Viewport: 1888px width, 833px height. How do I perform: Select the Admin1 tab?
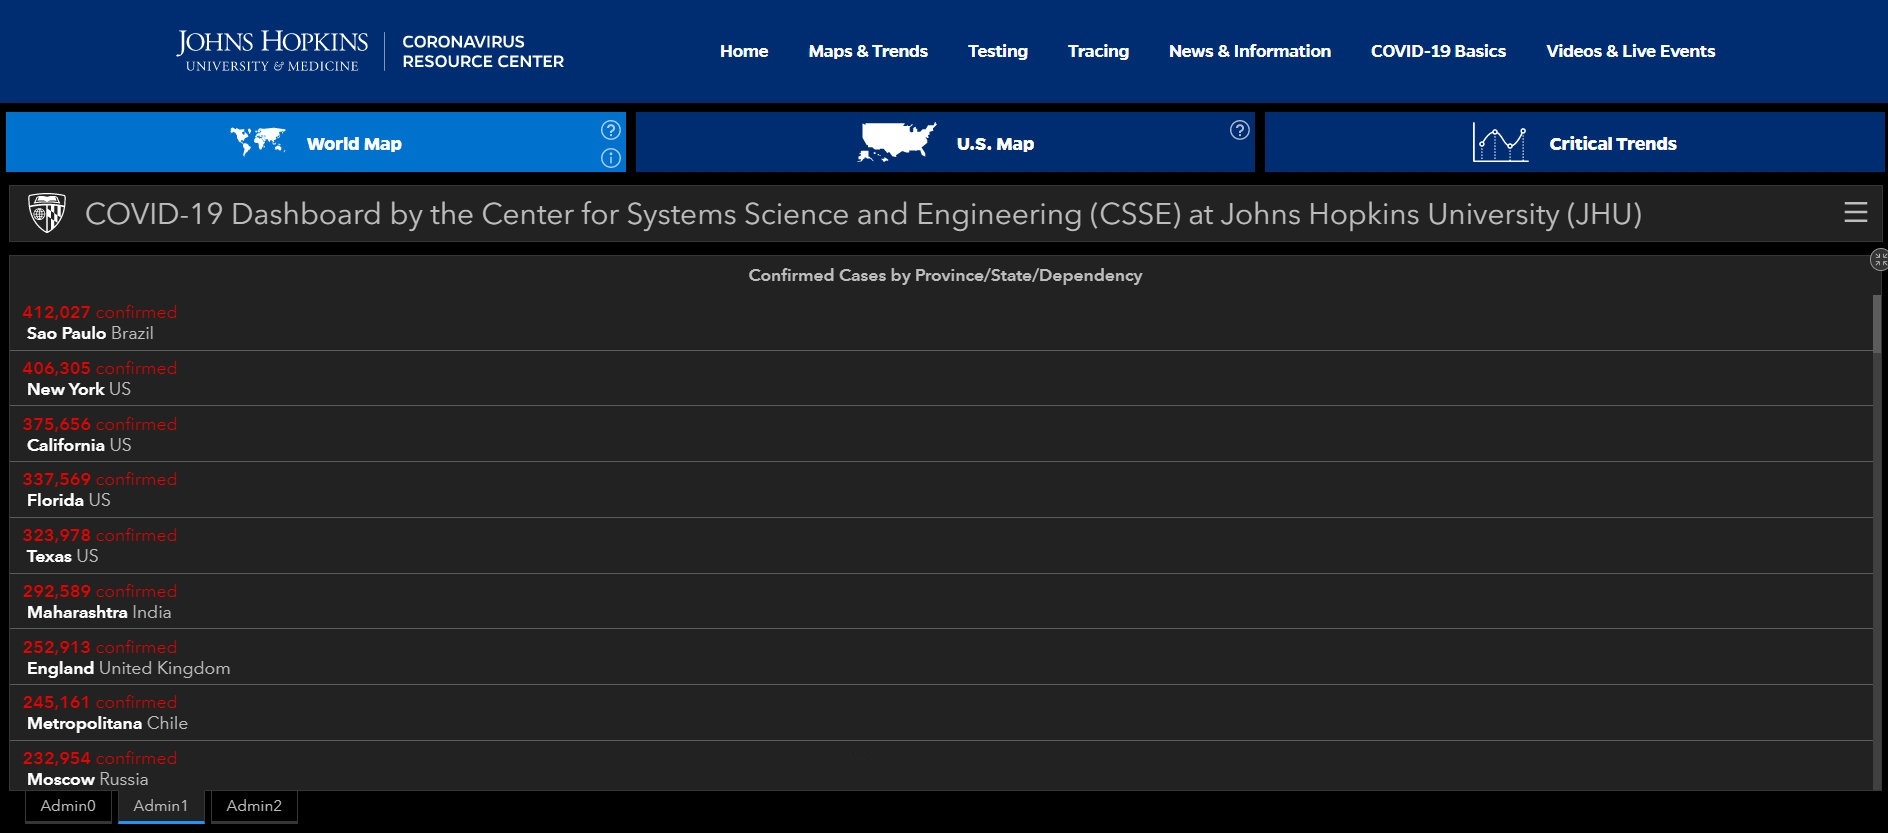pos(161,806)
